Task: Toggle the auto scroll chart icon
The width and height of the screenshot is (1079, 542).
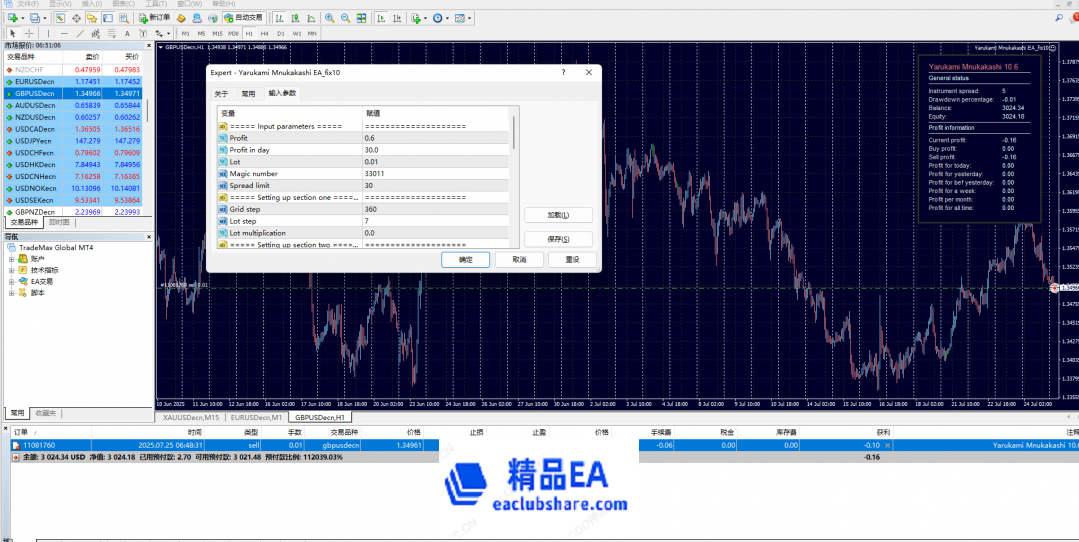Action: coord(381,18)
